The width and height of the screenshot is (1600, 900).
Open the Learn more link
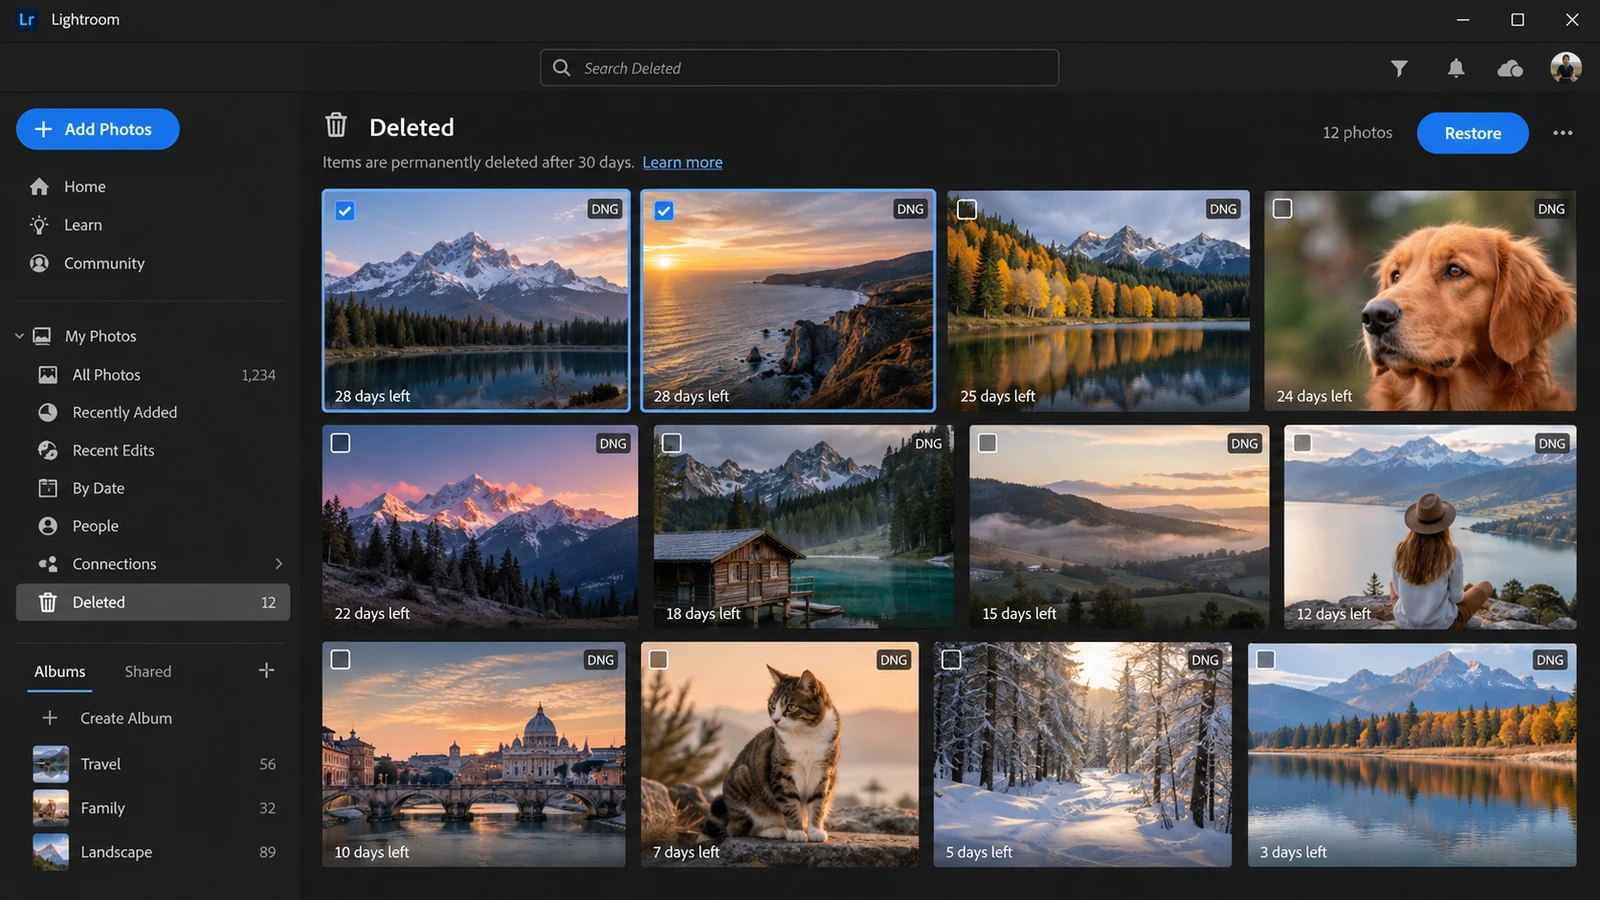(682, 162)
